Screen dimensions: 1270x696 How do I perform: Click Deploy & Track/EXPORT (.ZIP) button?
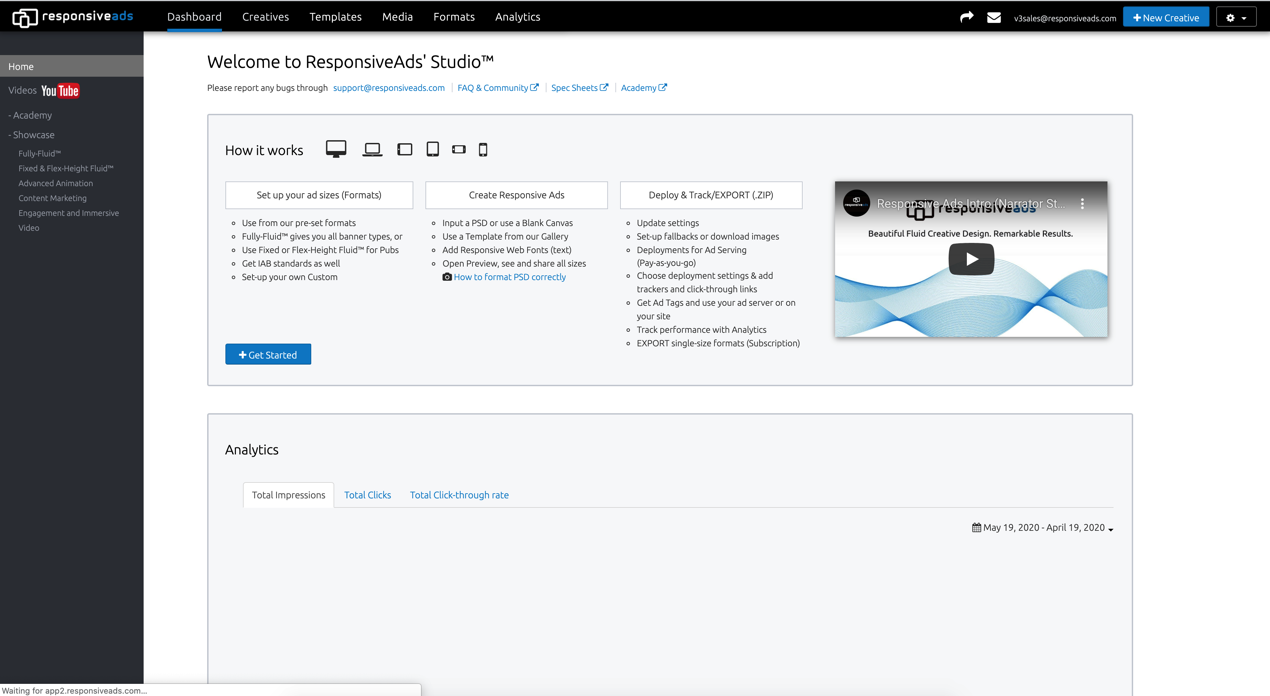click(x=711, y=195)
